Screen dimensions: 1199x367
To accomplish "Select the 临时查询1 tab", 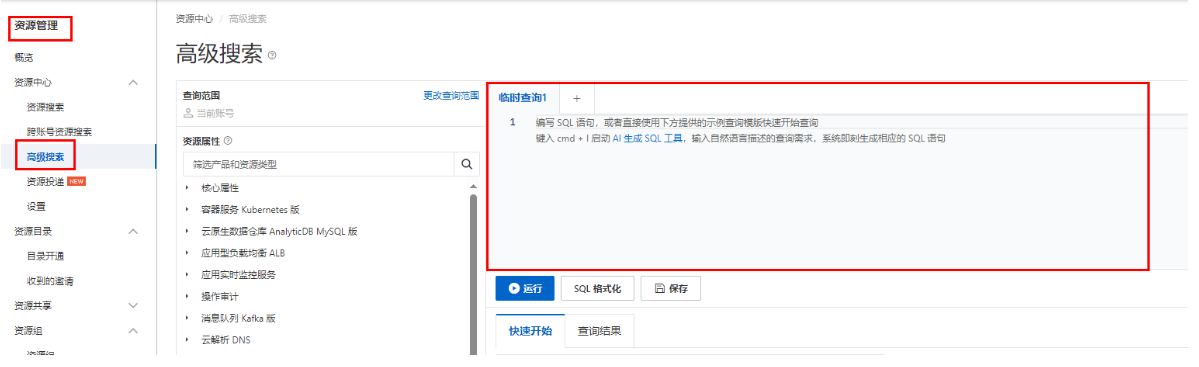I will 523,98.
